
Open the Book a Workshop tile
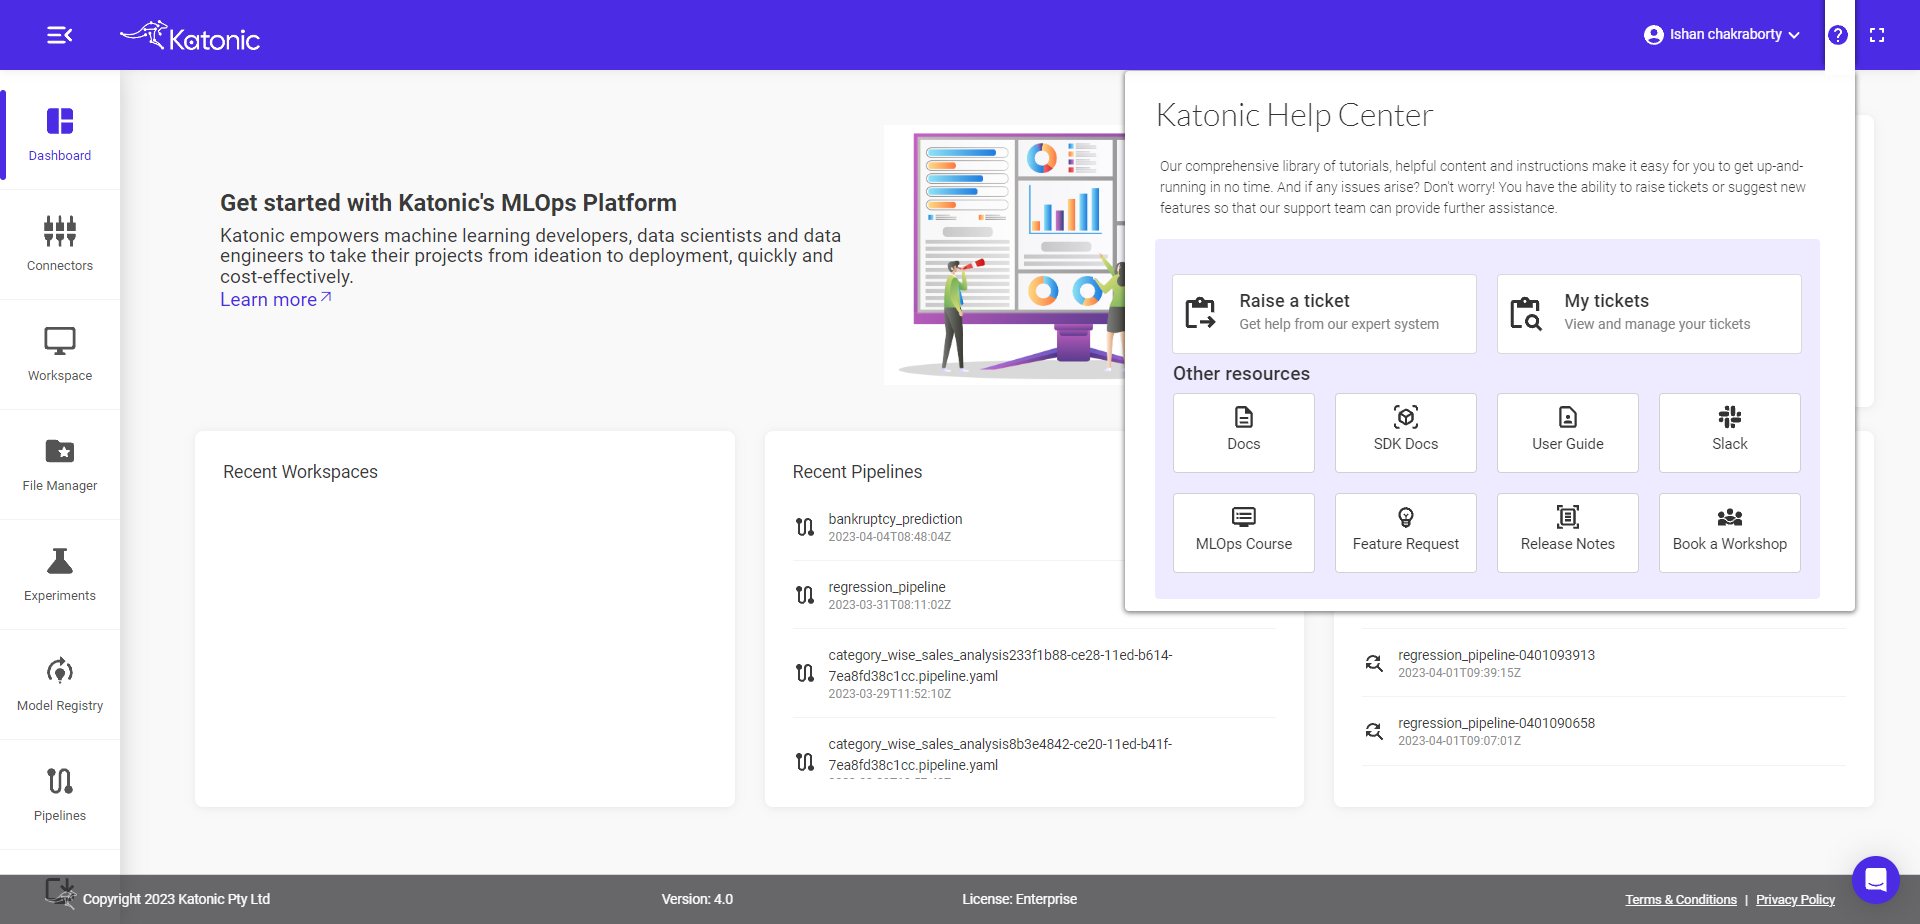click(1730, 533)
